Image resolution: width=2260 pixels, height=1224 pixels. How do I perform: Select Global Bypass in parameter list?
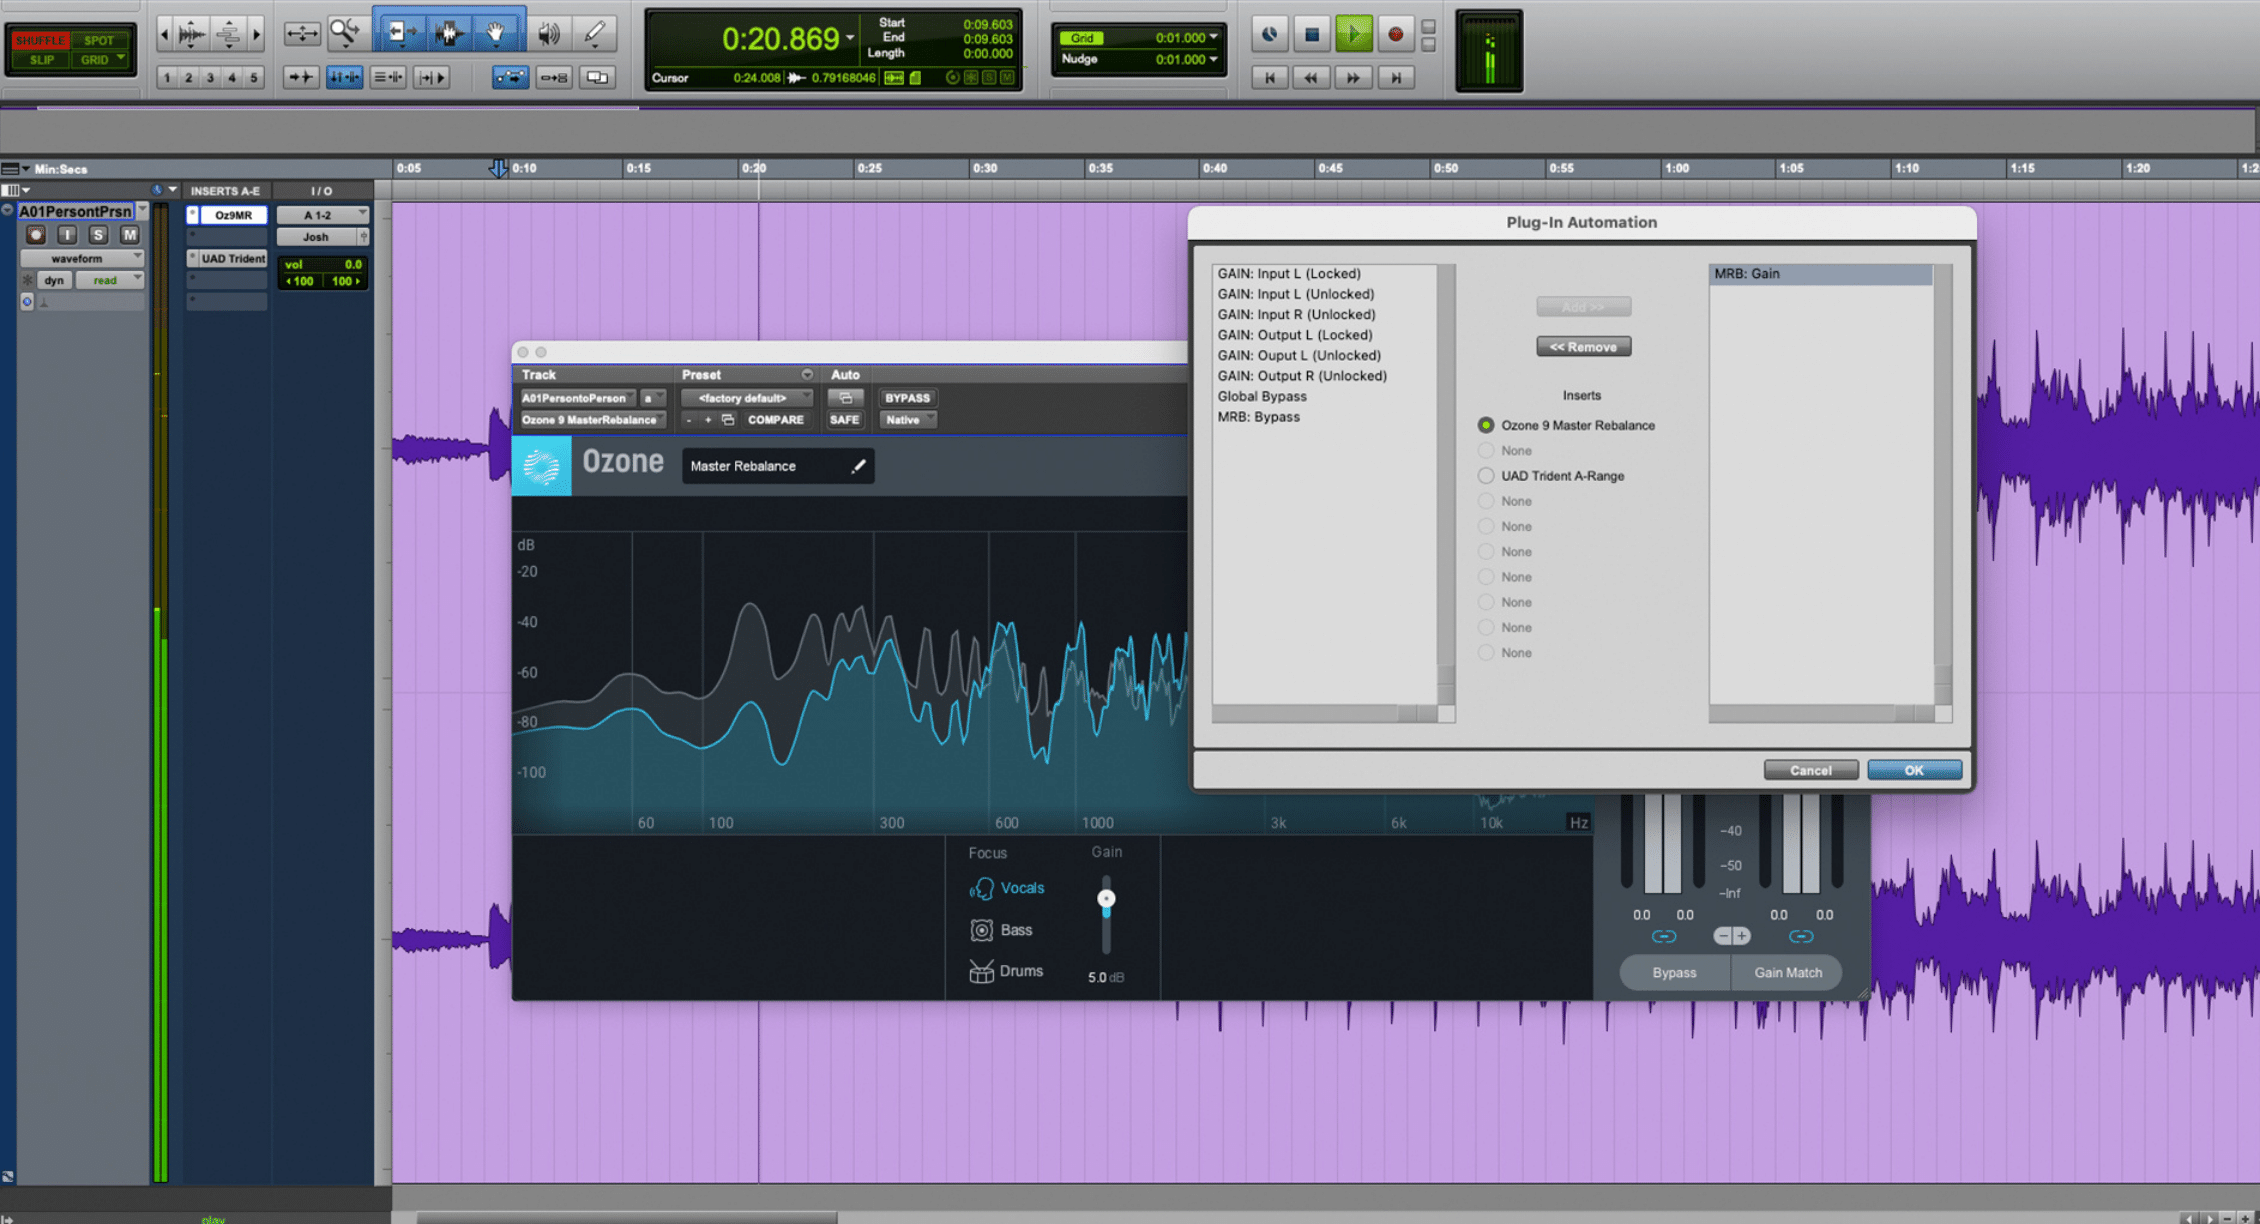(x=1261, y=396)
